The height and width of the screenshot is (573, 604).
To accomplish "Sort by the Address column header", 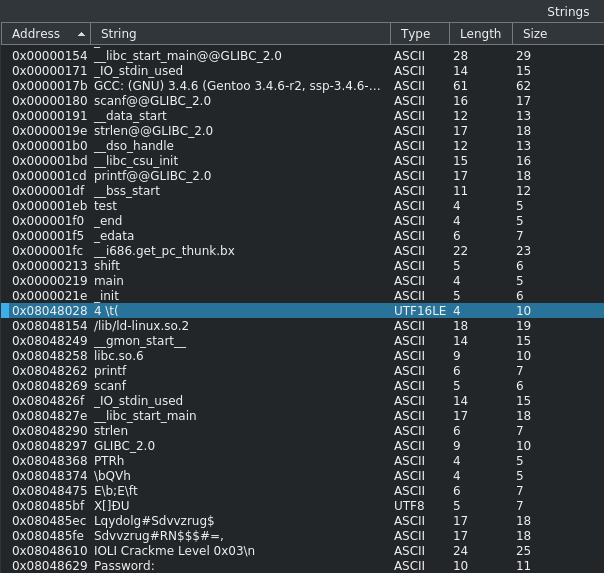I will [x=46, y=34].
